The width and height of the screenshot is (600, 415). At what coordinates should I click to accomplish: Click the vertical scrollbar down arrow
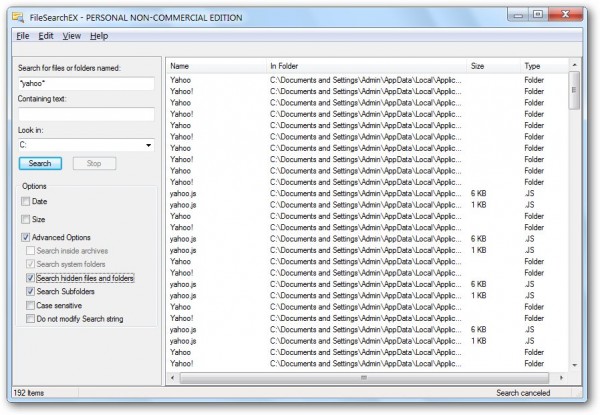[574, 365]
